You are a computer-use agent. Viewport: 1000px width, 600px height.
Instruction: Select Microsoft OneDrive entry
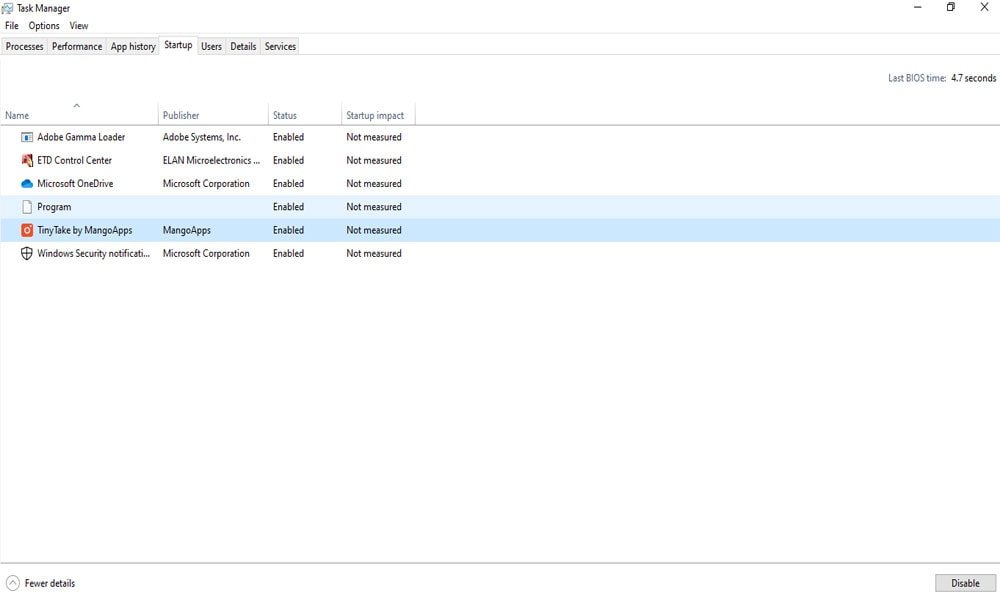click(x=75, y=184)
